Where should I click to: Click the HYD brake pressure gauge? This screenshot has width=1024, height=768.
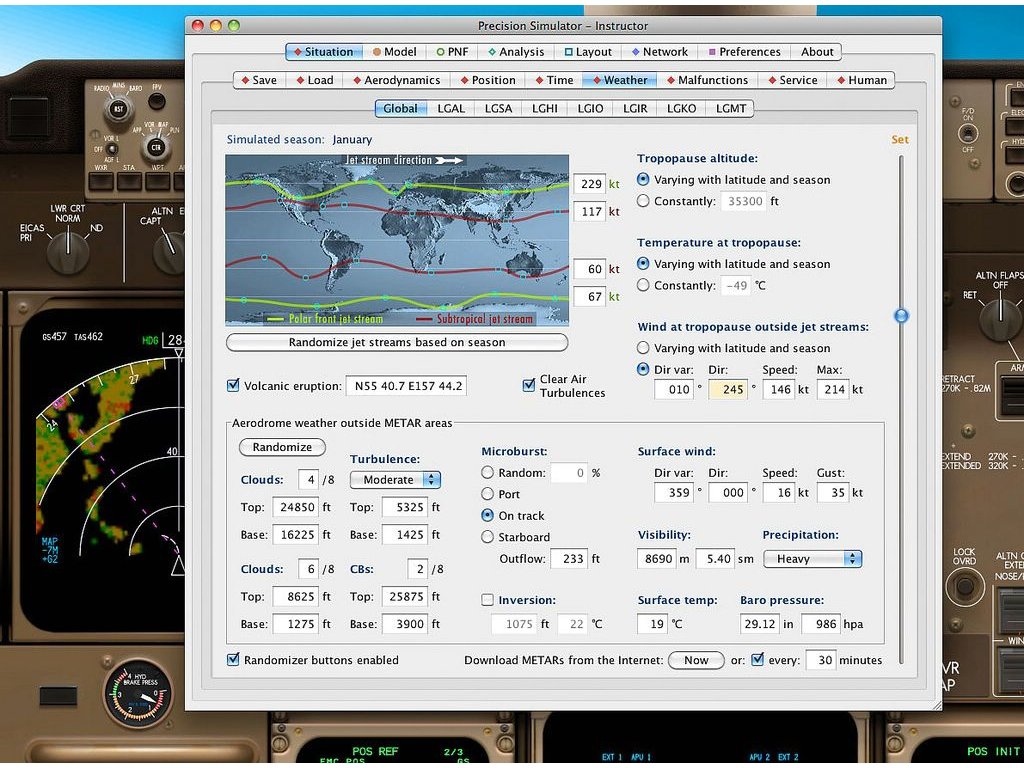(138, 694)
